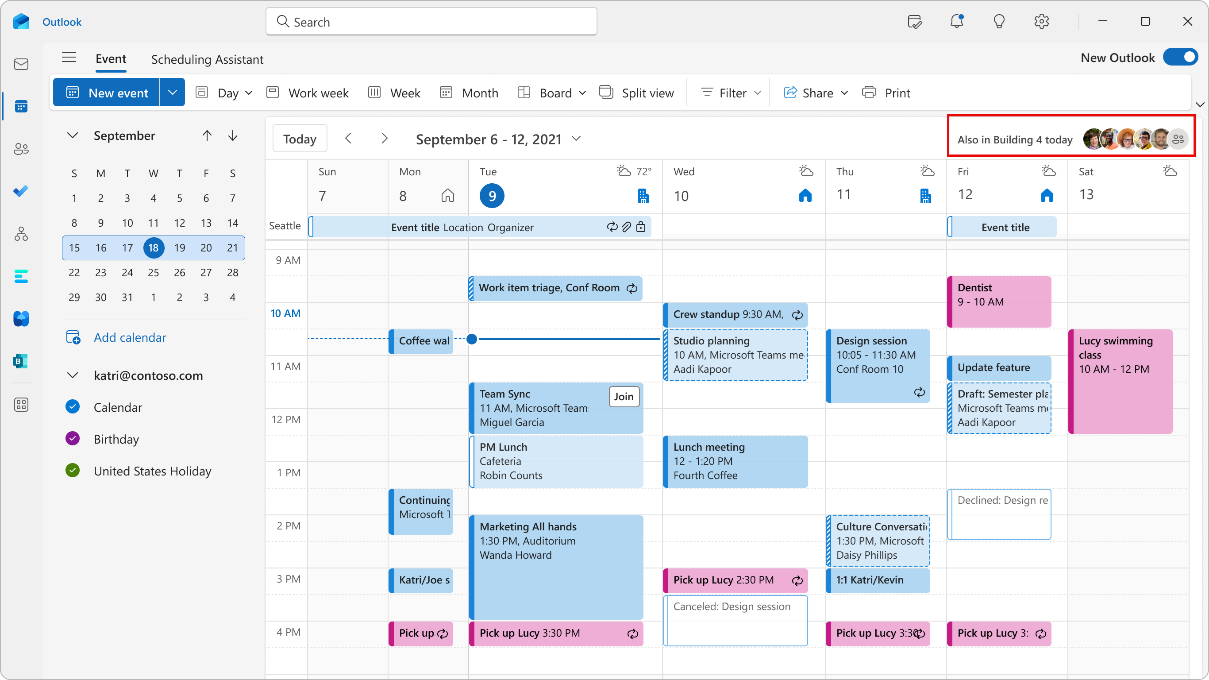Click the home icon on Monday 8
The image size is (1209, 680).
click(448, 196)
